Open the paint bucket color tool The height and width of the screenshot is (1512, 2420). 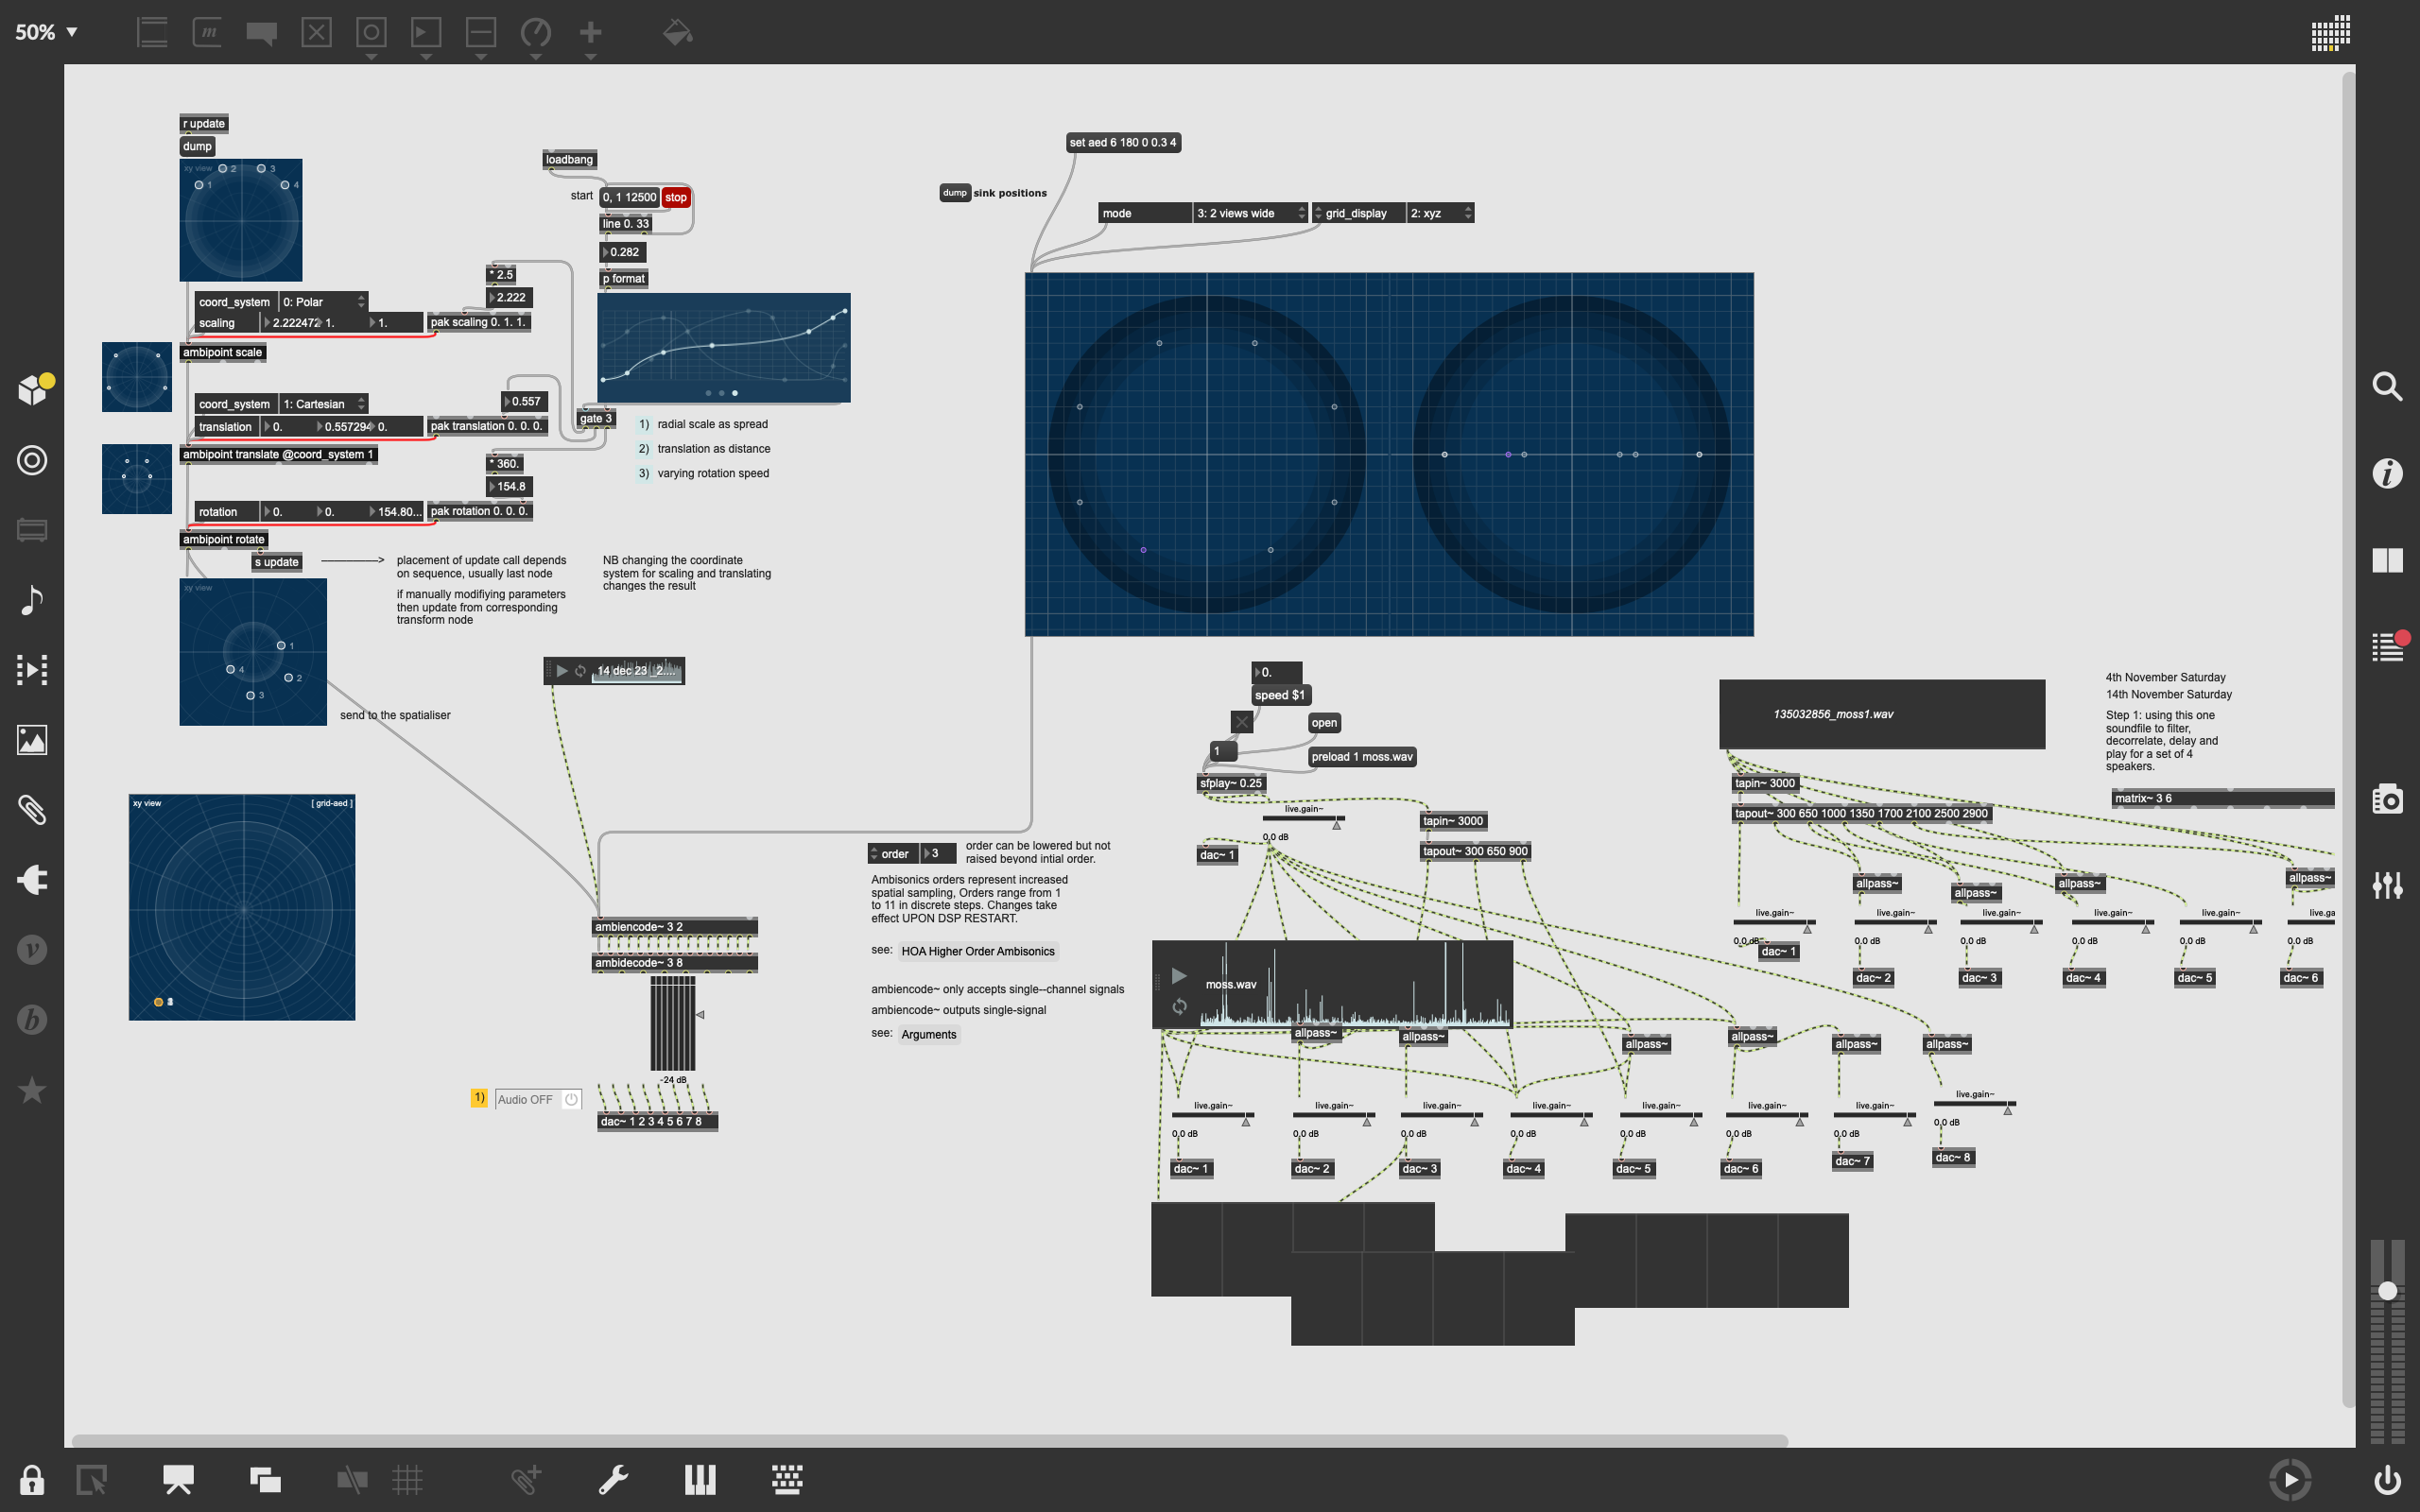(677, 33)
